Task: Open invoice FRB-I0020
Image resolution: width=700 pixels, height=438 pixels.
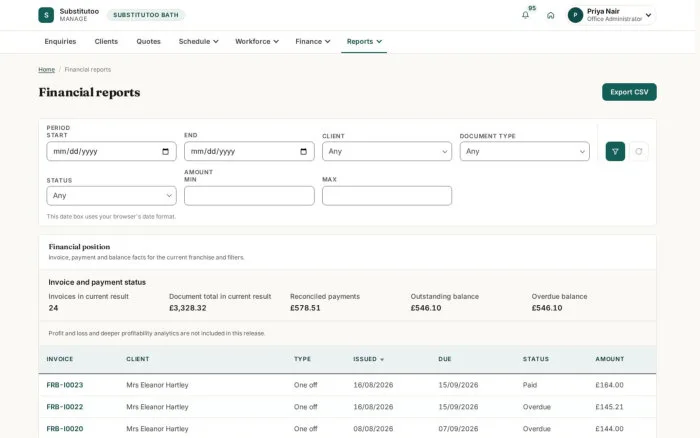Action: 65,429
